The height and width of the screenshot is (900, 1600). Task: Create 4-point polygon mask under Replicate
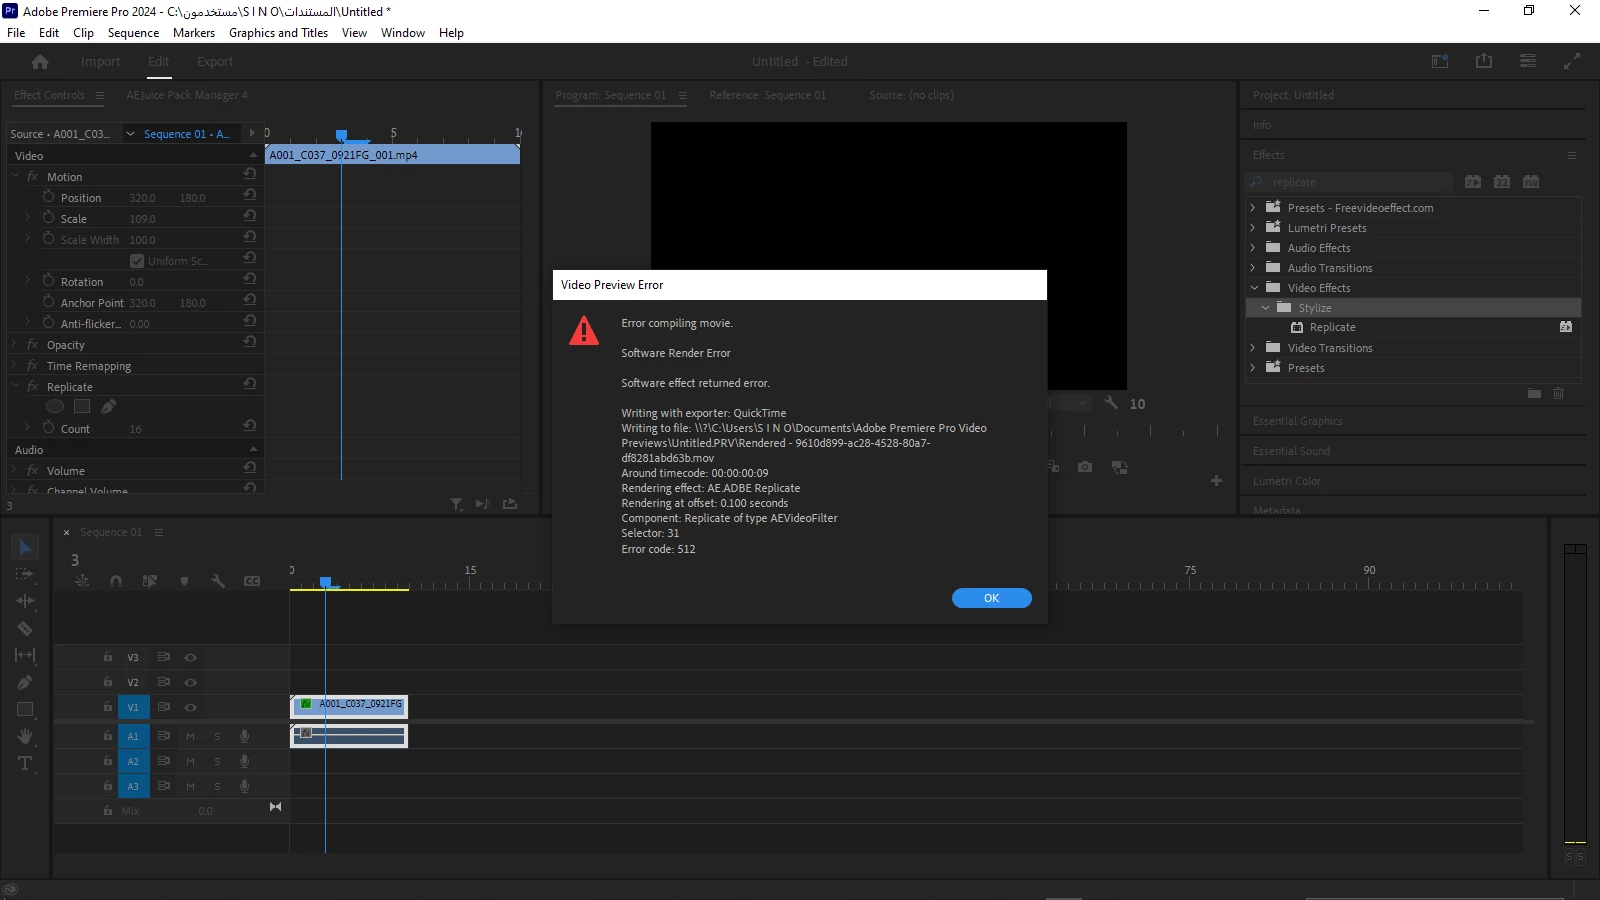coord(82,406)
